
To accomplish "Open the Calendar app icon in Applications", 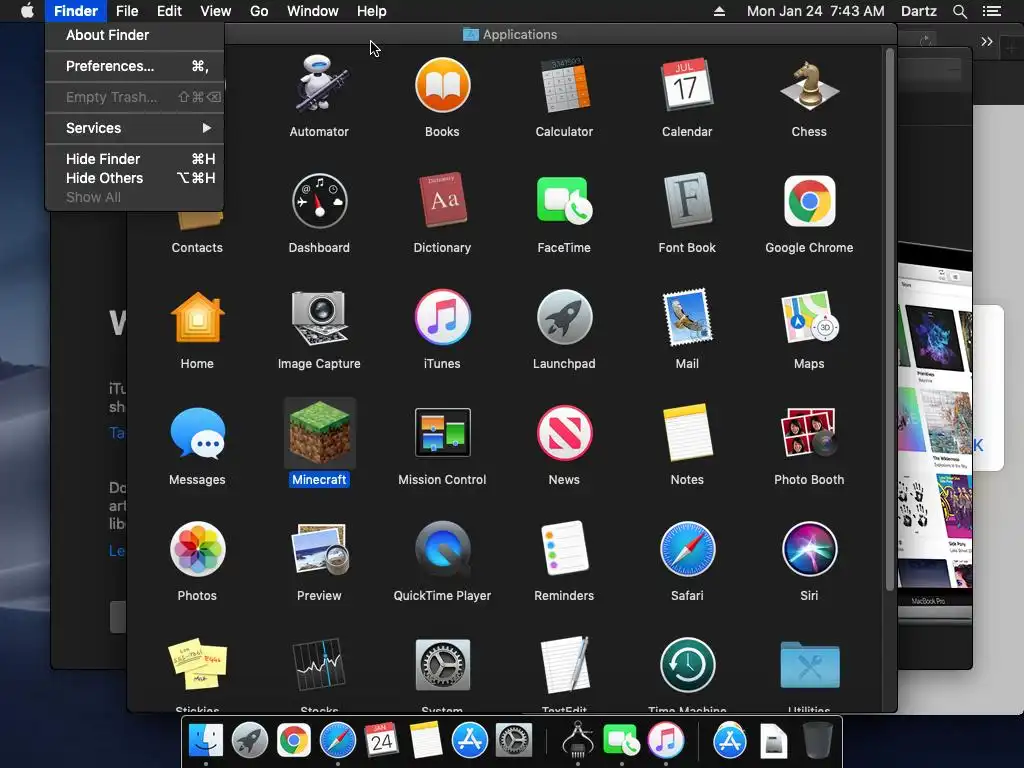I will coord(686,85).
